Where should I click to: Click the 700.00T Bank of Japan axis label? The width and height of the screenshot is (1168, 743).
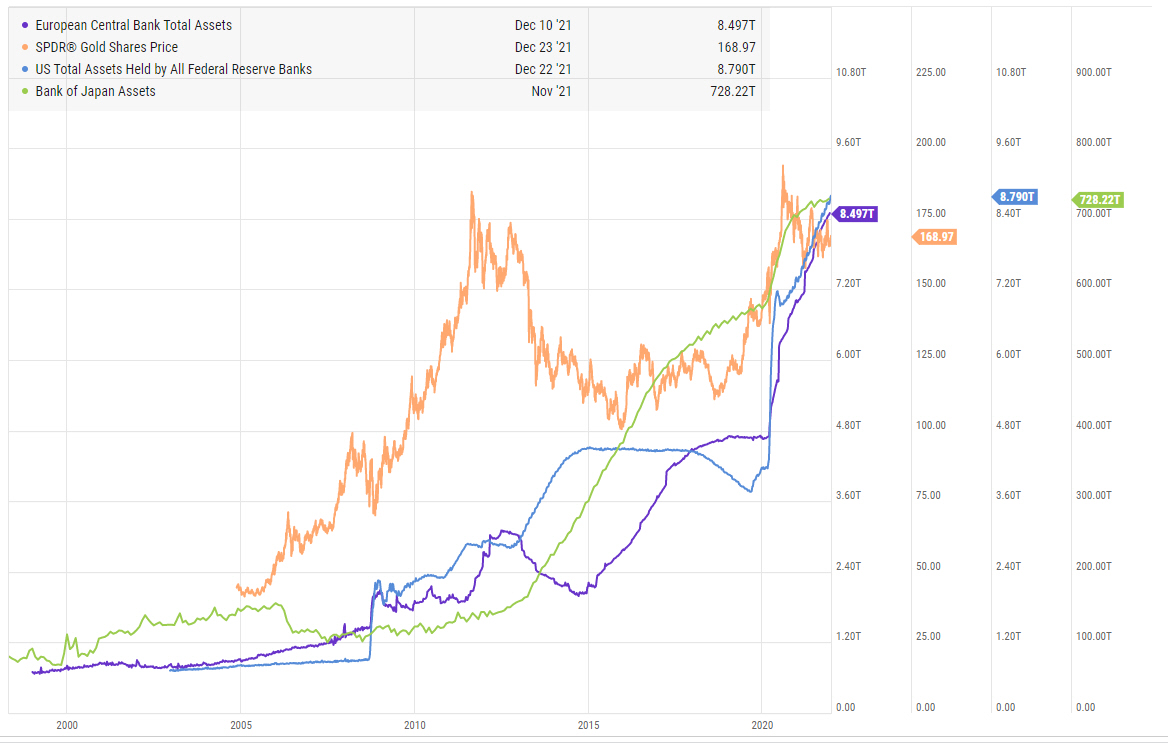tap(1094, 214)
